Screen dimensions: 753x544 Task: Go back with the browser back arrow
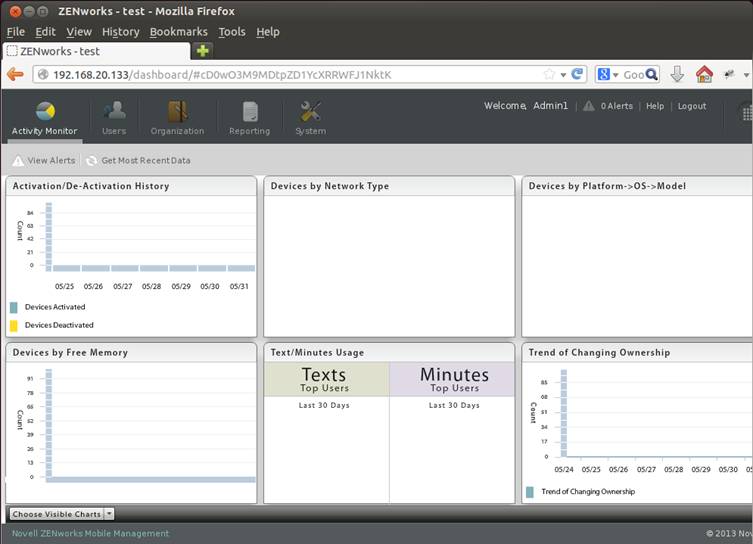[x=15, y=74]
